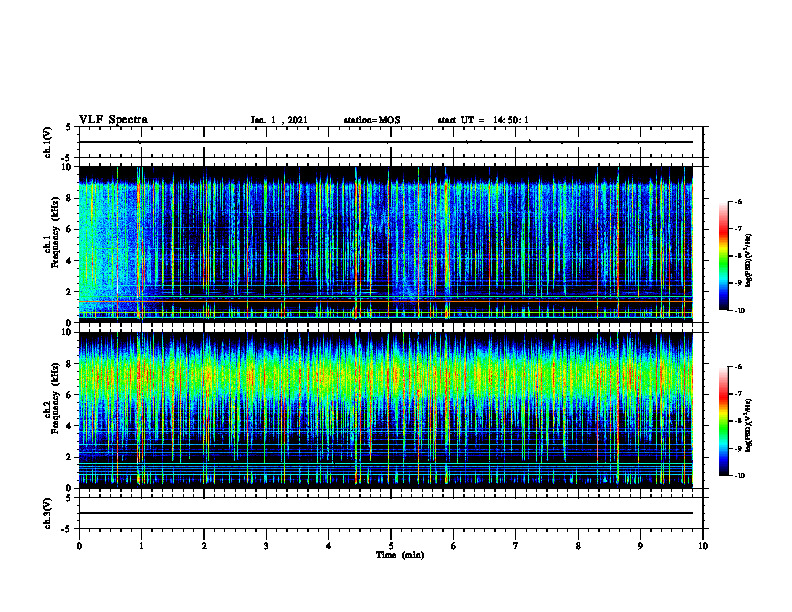This screenshot has height=612, width=792.
Task: Click the "3" tick on time axis
Action: point(266,546)
